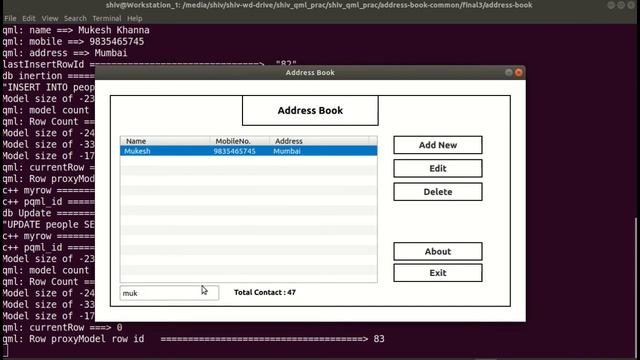Click the Mumbai address cell

287,151
